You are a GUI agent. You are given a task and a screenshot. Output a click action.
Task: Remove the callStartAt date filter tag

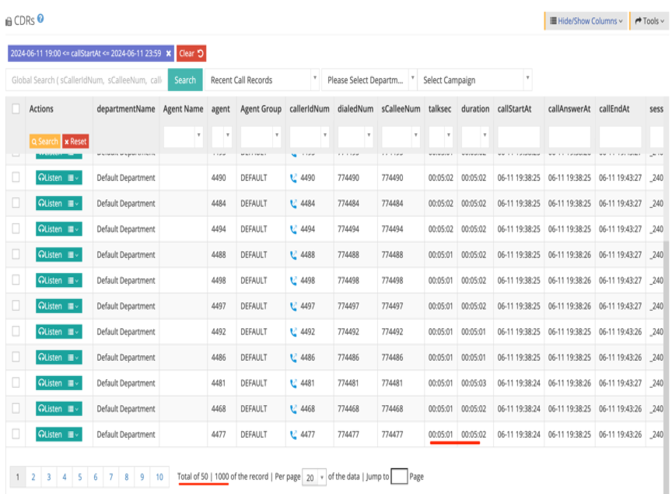[x=169, y=53]
